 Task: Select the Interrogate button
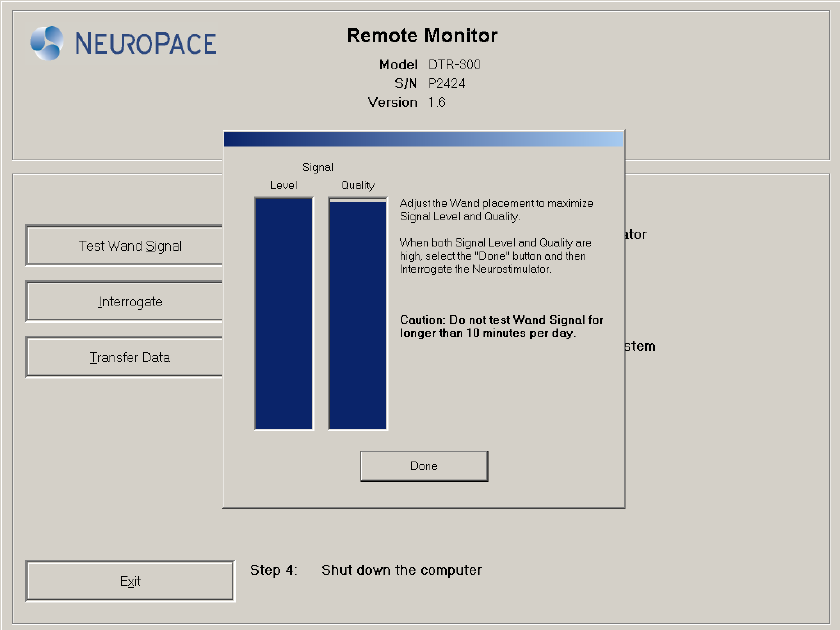124,301
